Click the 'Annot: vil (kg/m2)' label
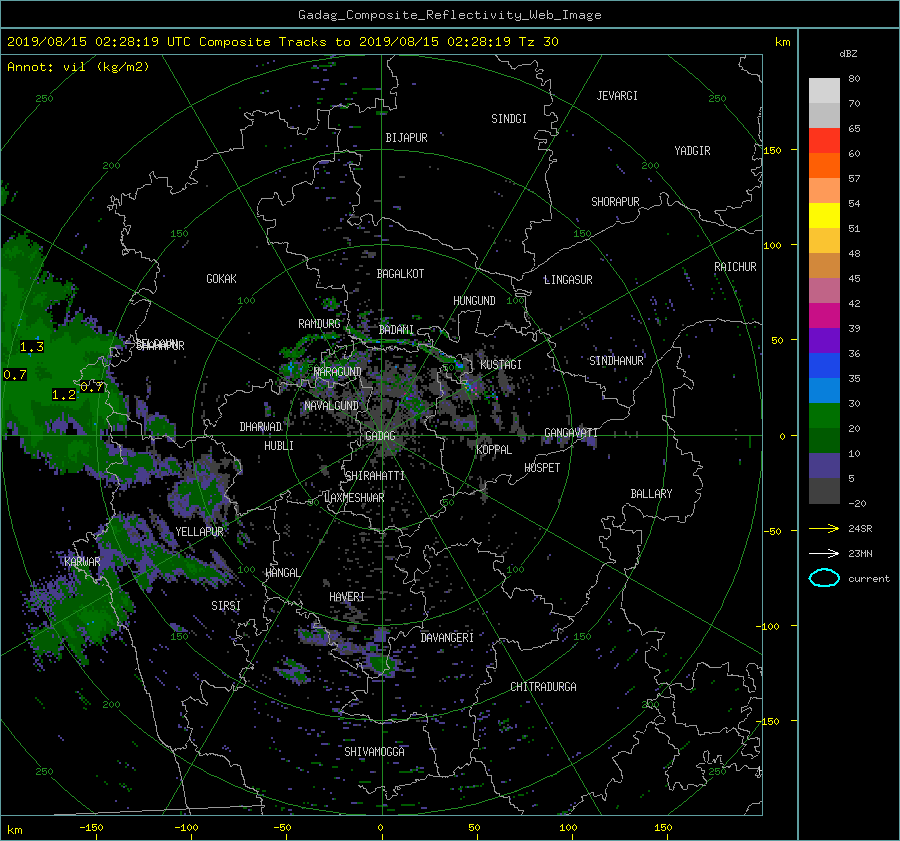This screenshot has width=900, height=841. click(78, 67)
